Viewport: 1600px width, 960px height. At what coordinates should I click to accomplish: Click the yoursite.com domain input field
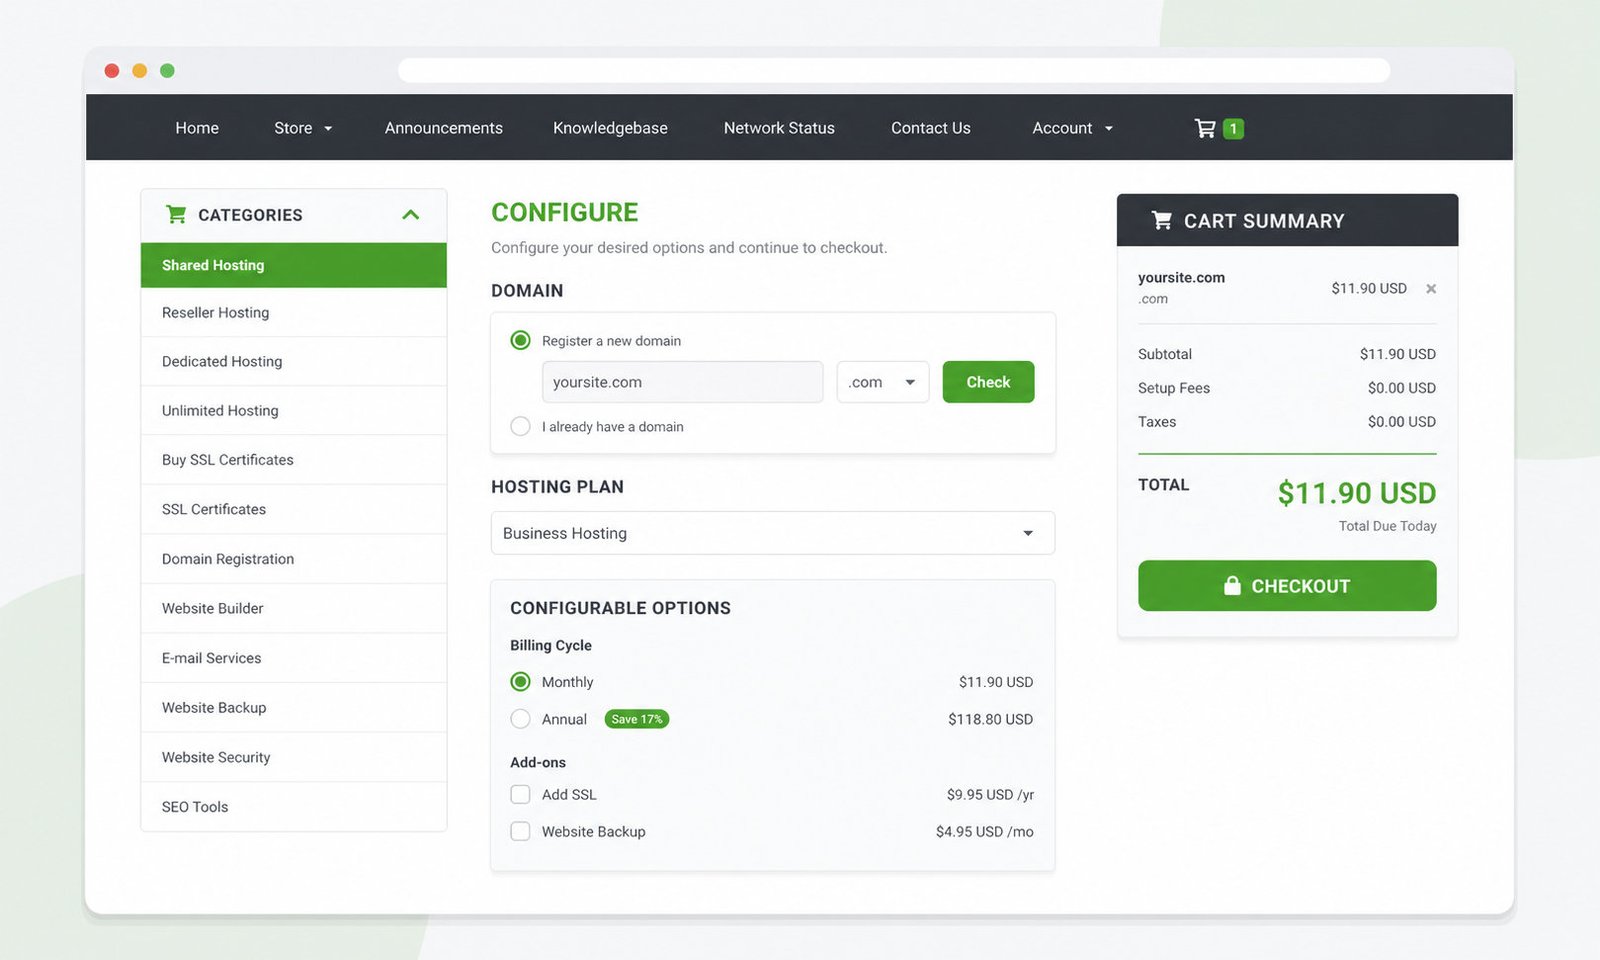coord(682,382)
